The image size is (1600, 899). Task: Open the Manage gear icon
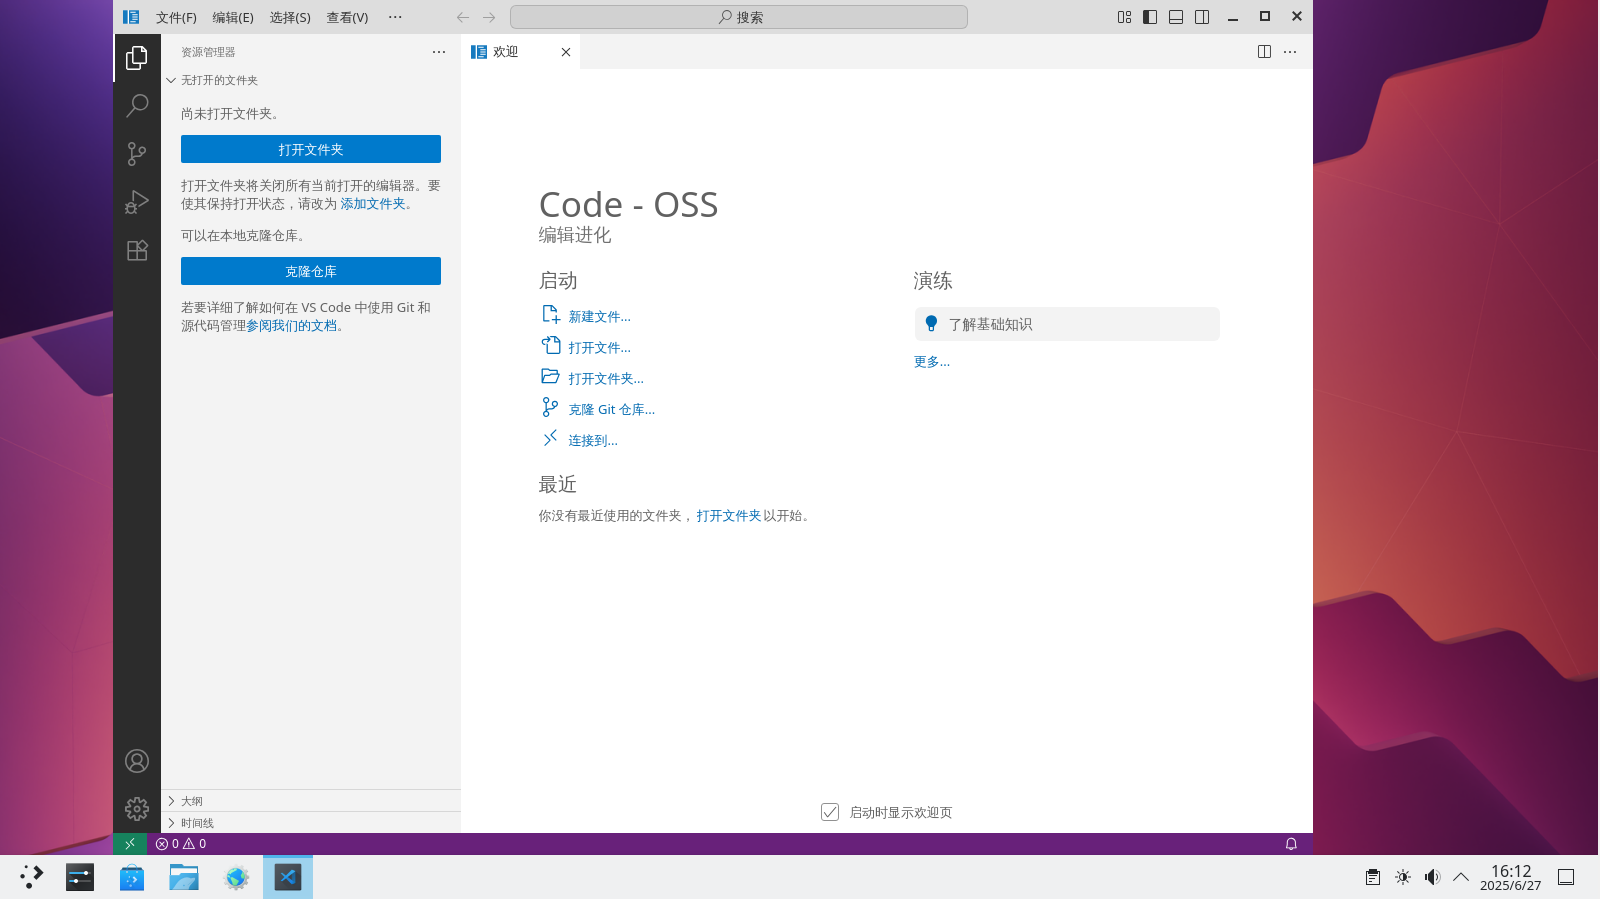click(x=137, y=808)
